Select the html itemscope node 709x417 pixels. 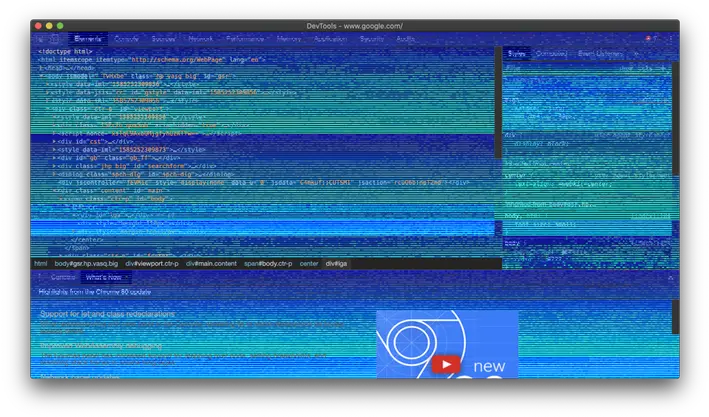coord(151,60)
